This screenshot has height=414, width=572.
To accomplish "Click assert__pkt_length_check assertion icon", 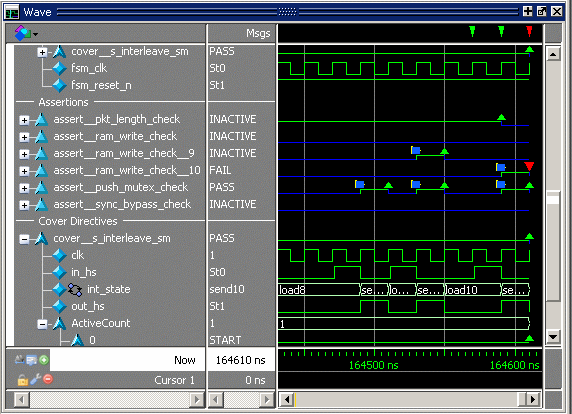I will 41,119.
